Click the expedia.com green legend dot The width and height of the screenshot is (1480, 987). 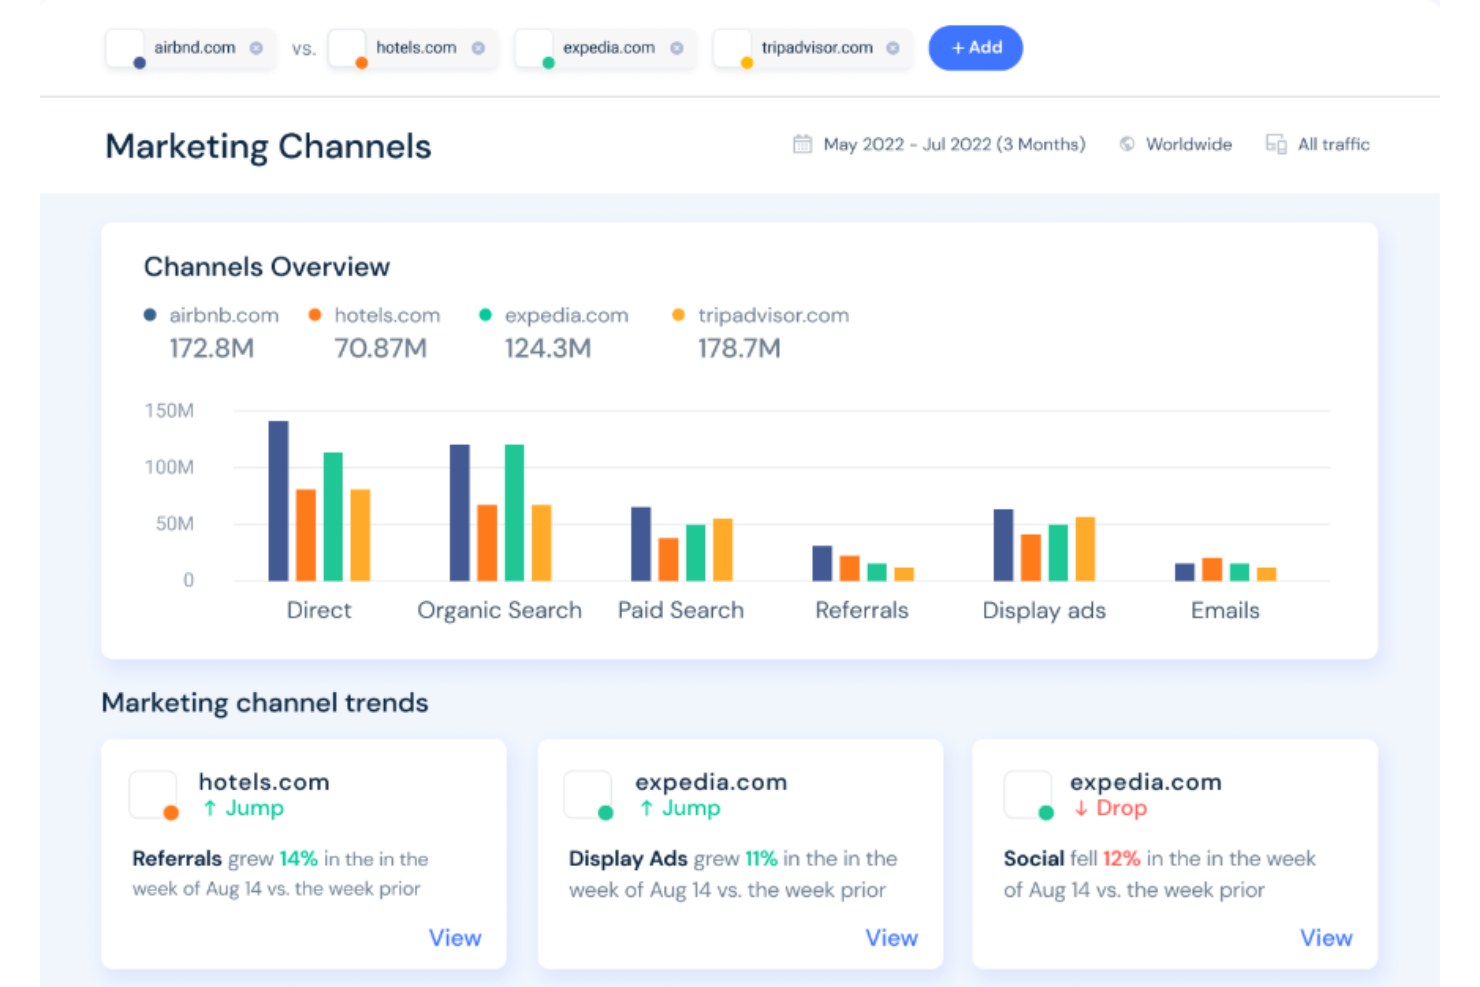pyautogui.click(x=485, y=315)
